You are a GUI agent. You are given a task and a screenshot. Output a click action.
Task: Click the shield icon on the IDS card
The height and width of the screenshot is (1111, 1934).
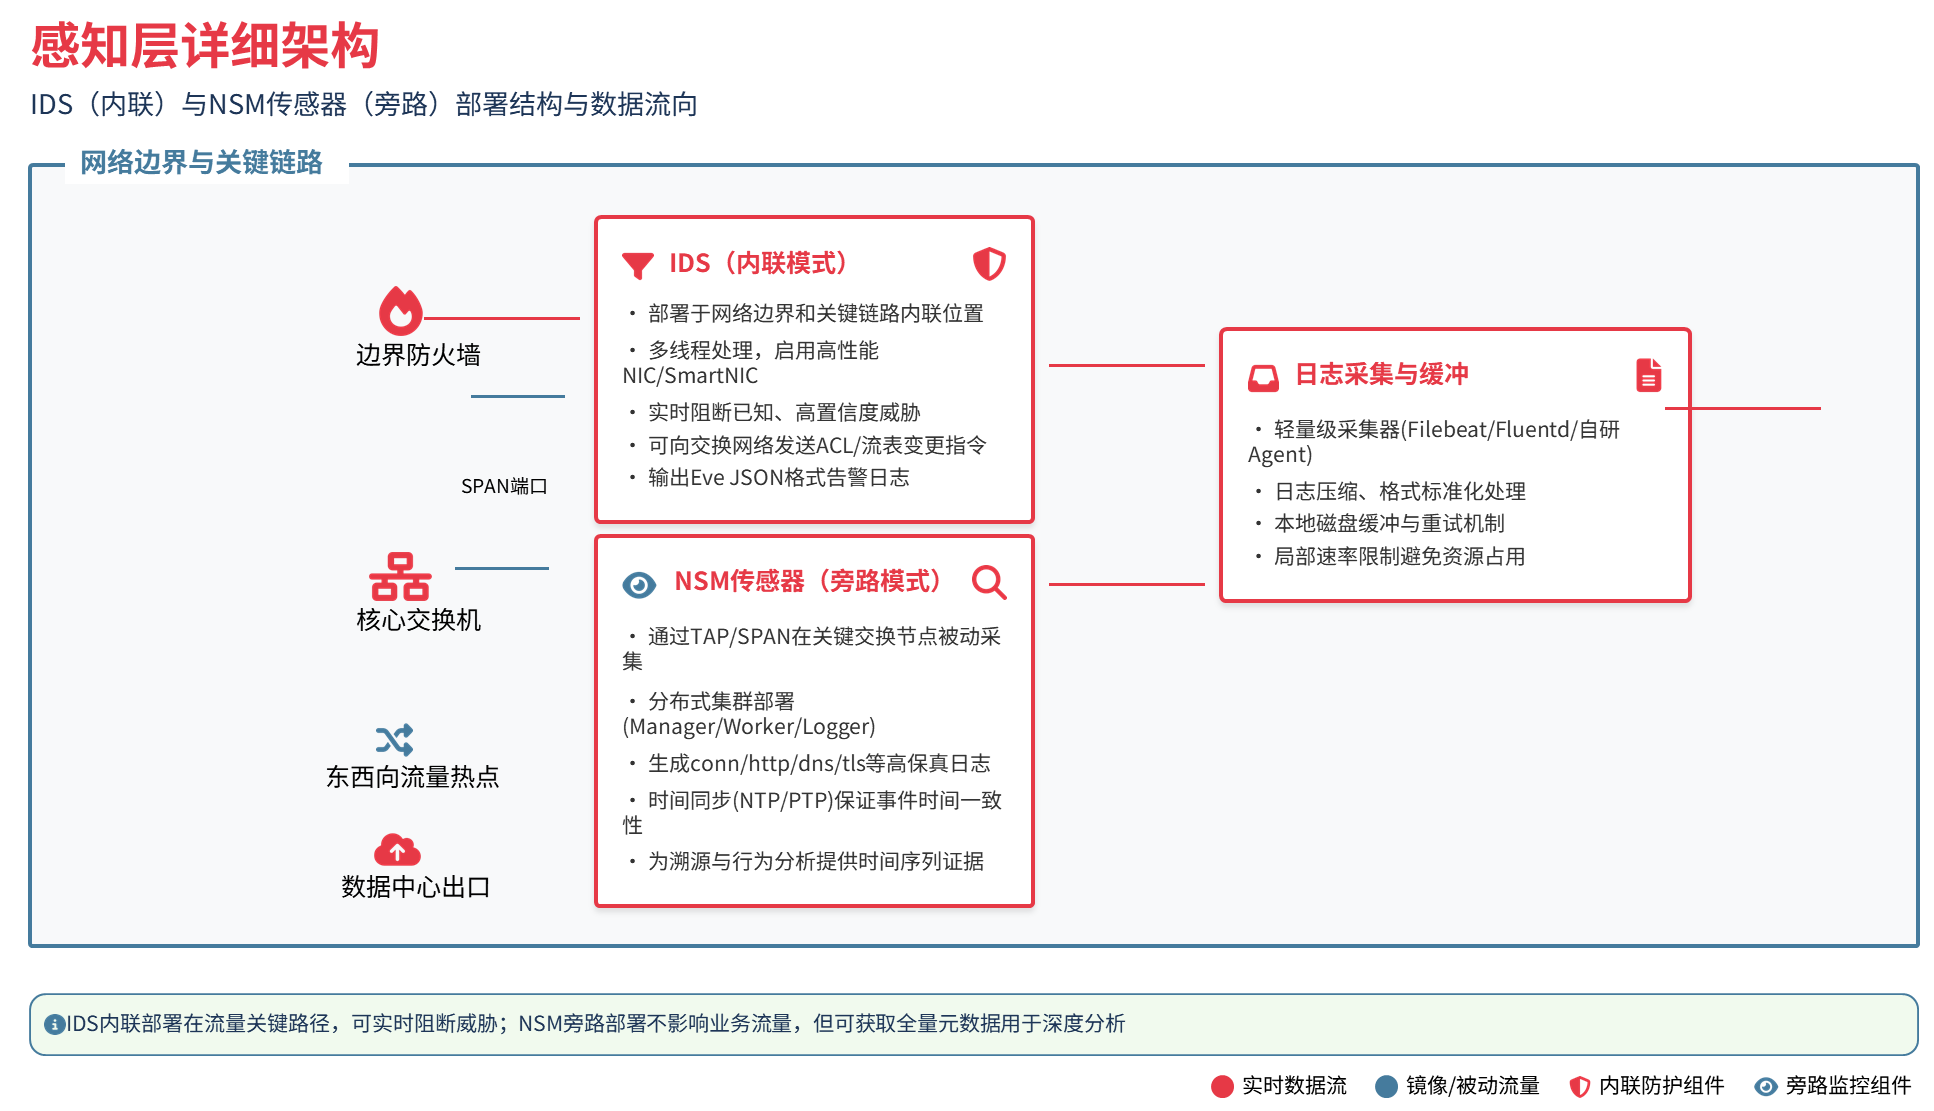pos(988,263)
